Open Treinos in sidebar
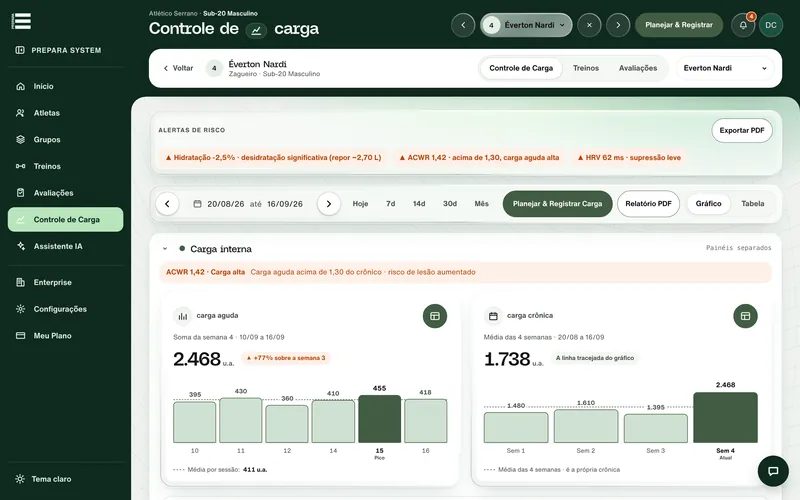The image size is (800, 500). [65, 166]
